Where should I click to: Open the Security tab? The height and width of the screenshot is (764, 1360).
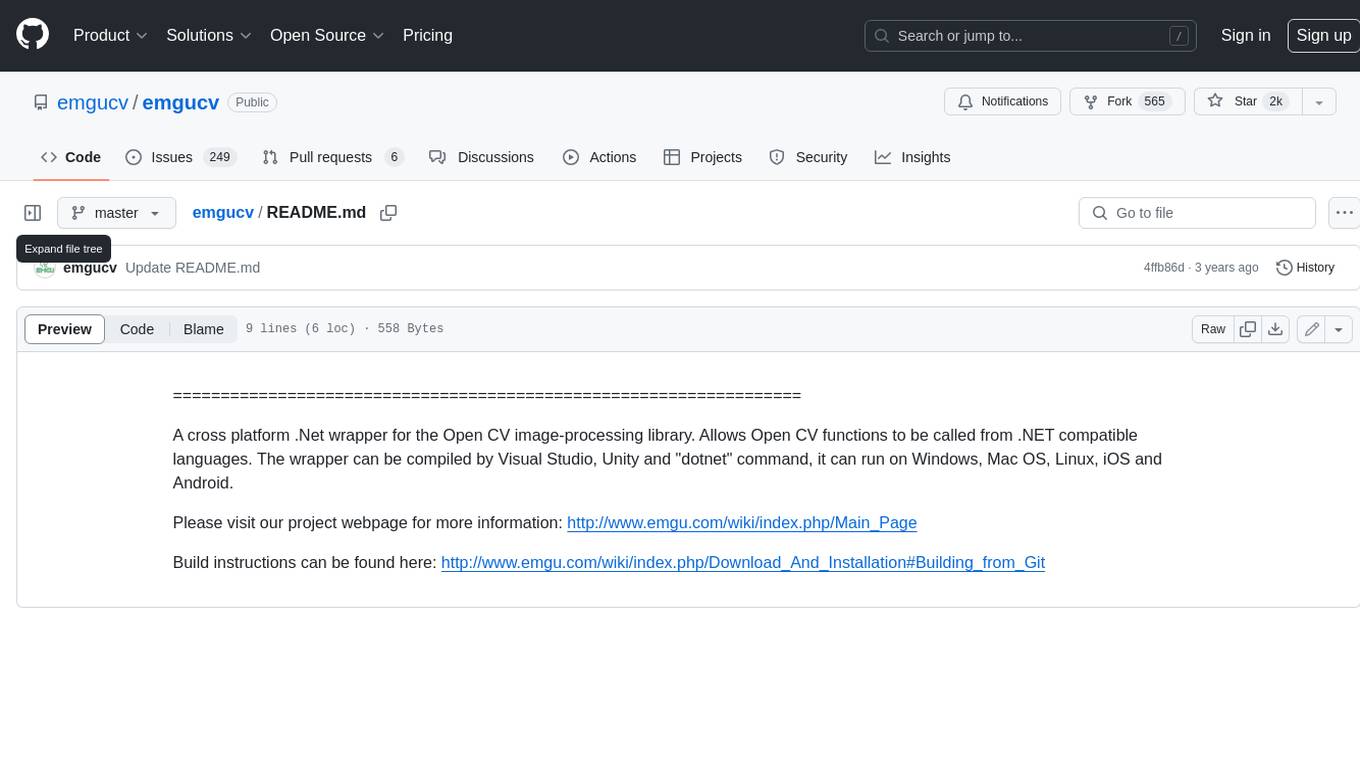pos(808,157)
